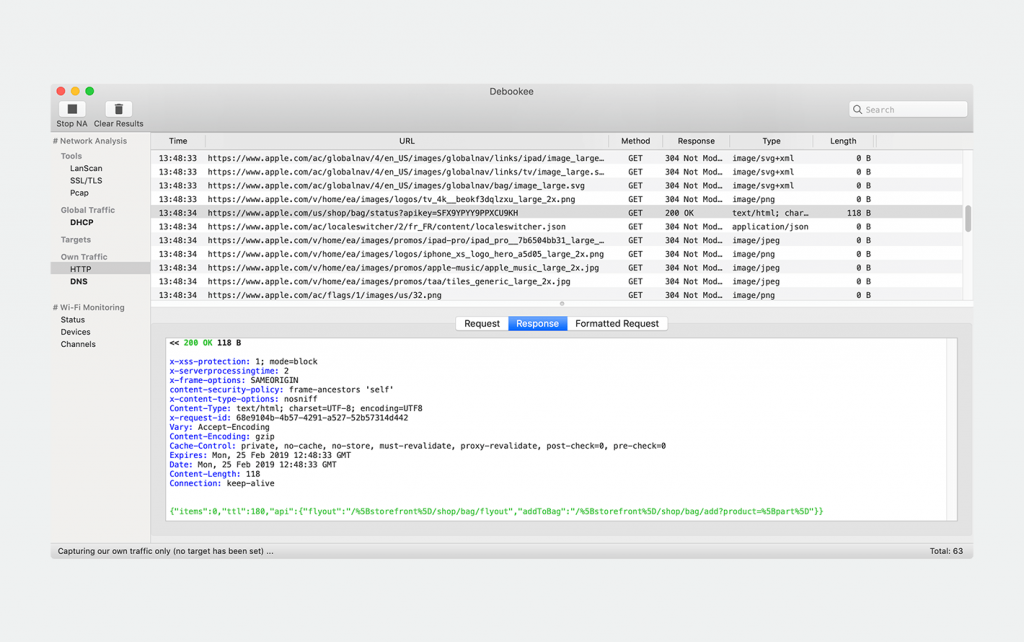Click the # Network Analysis header
This screenshot has height=642, width=1024.
pos(89,141)
